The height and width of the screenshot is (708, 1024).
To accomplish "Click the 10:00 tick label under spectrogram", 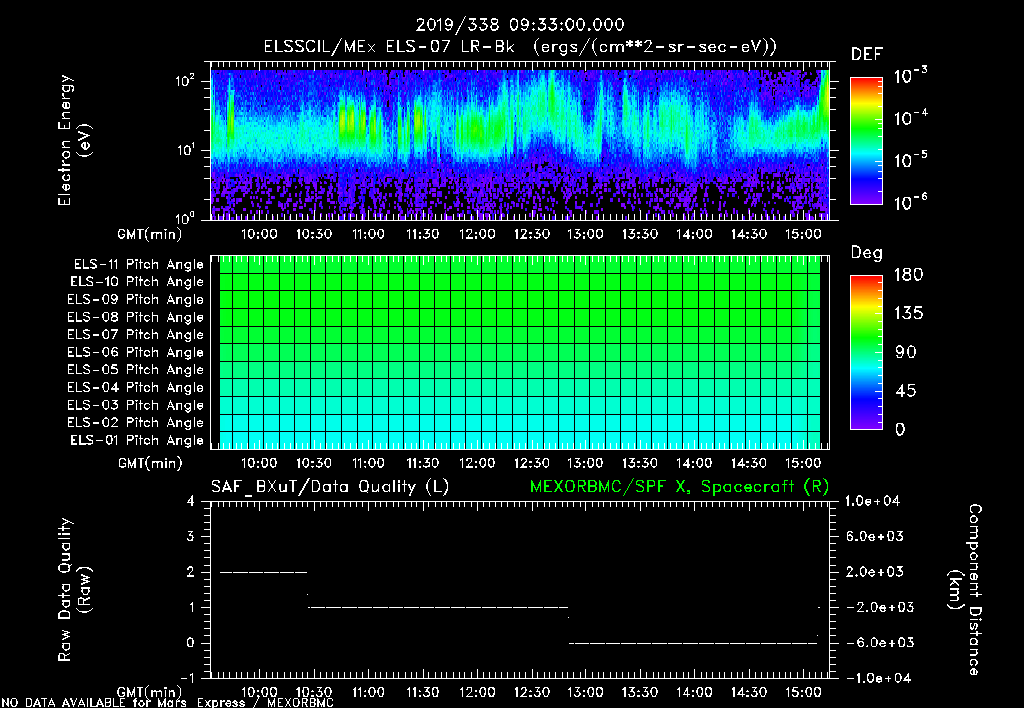I will click(x=259, y=234).
